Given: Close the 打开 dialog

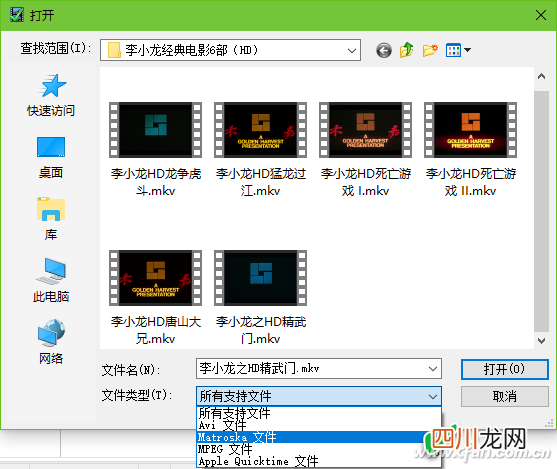Looking at the screenshot, I should coord(541,15).
